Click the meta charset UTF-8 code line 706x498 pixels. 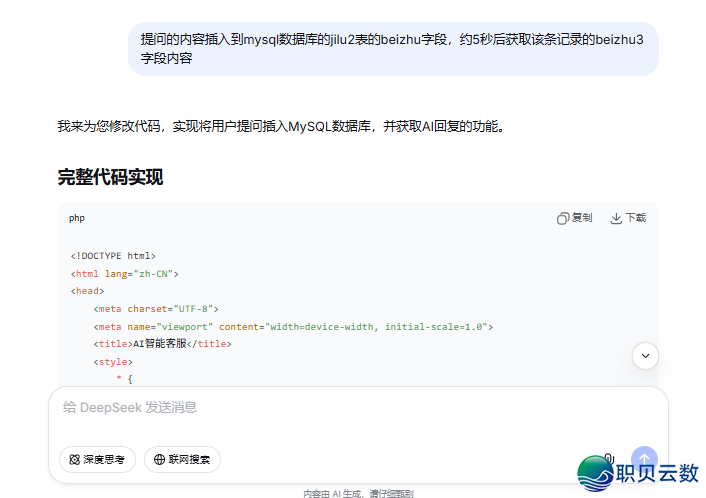point(155,309)
